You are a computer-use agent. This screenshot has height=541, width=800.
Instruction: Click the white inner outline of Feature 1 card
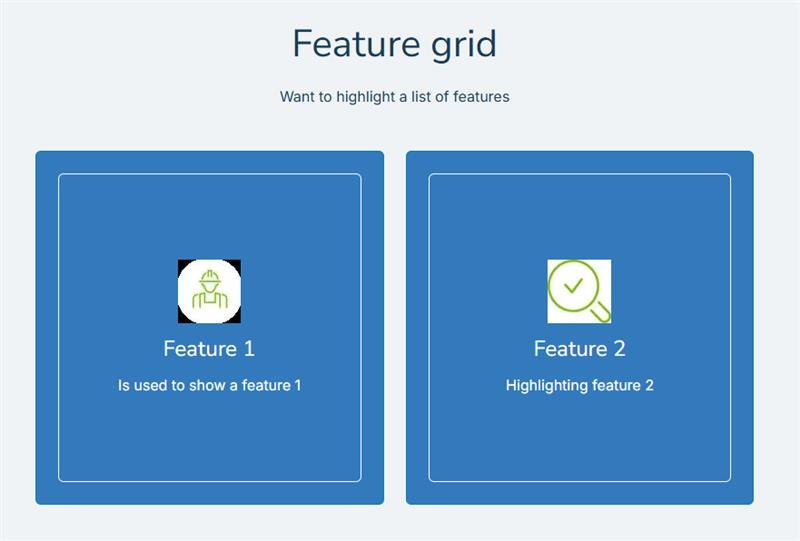tap(210, 174)
